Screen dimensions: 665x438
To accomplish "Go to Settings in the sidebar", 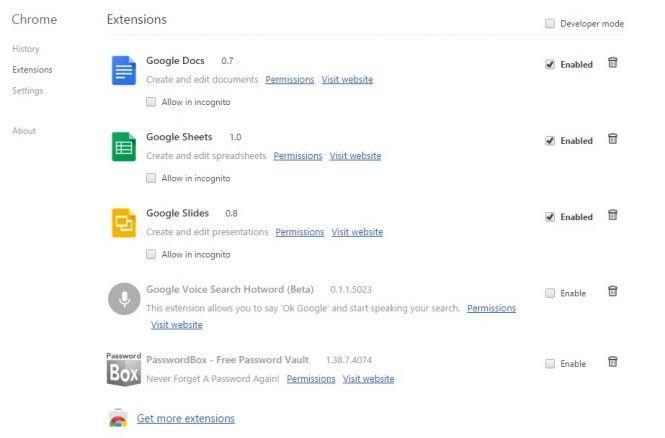I will pyautogui.click(x=28, y=91).
